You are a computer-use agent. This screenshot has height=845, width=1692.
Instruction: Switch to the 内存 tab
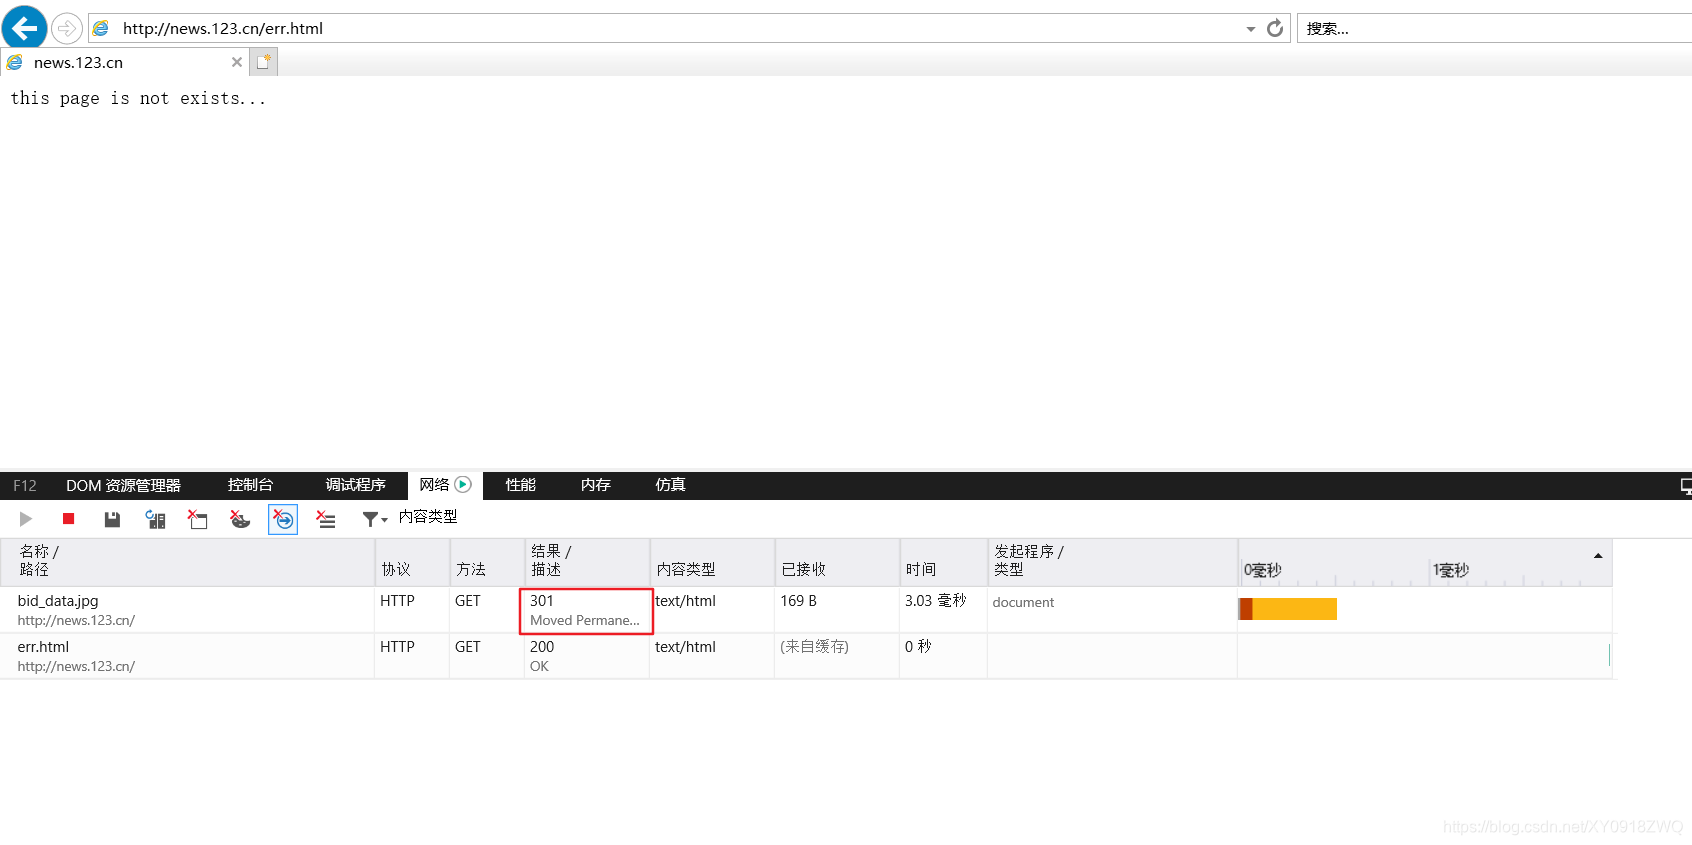click(595, 485)
